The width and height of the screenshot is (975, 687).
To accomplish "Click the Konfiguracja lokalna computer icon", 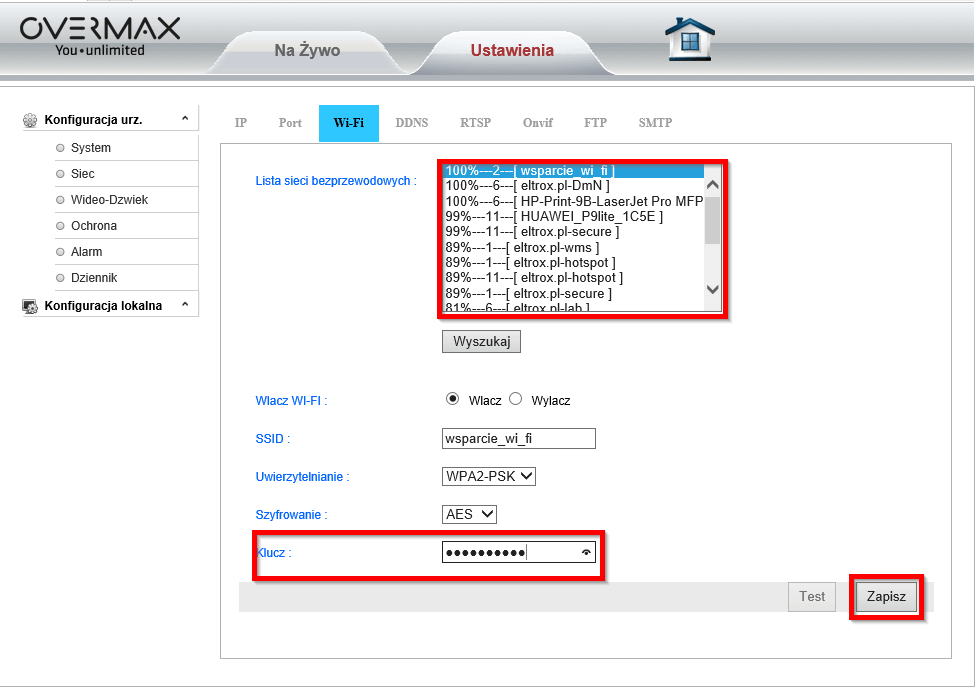I will [30, 306].
